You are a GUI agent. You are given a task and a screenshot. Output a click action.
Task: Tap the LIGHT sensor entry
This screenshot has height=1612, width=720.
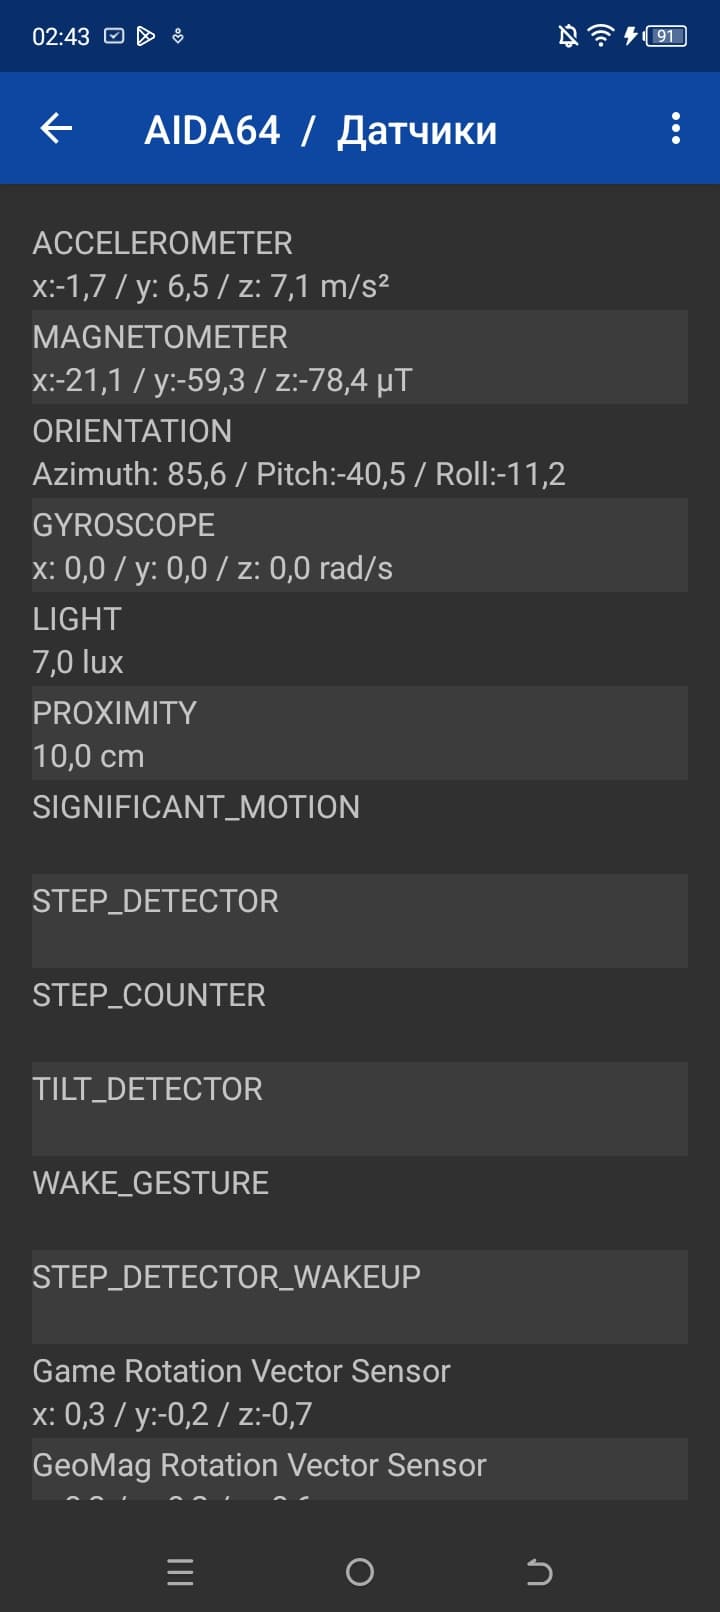click(x=360, y=639)
